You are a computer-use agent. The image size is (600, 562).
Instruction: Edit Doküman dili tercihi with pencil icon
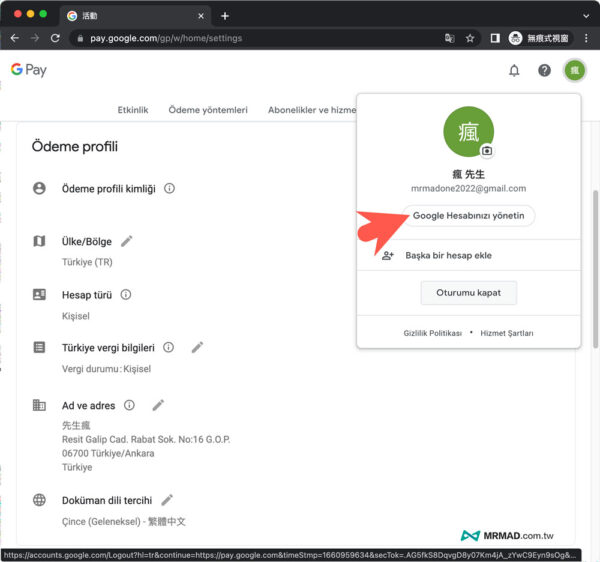coord(167,499)
